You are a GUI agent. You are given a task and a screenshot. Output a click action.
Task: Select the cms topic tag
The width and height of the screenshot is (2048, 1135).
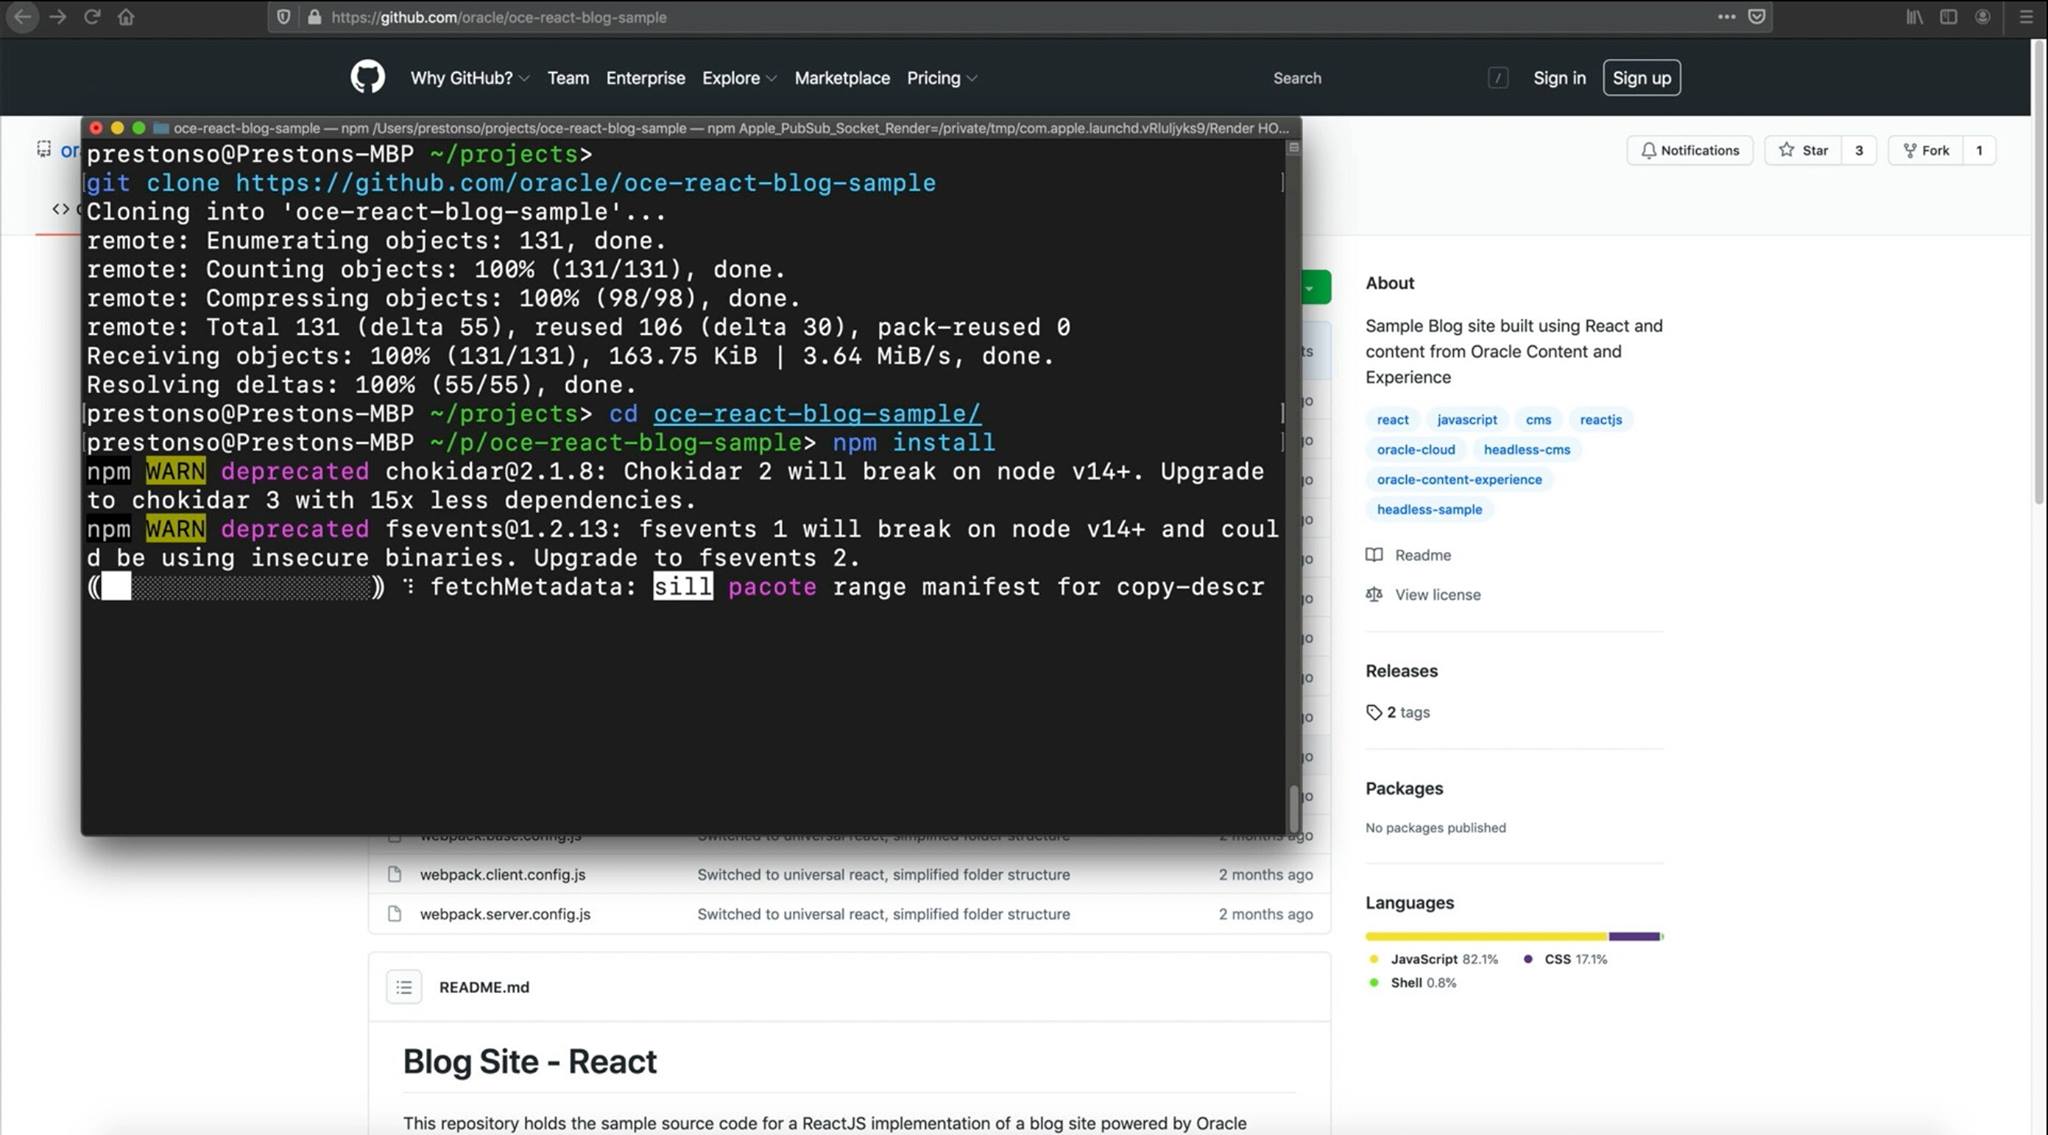coord(1538,420)
